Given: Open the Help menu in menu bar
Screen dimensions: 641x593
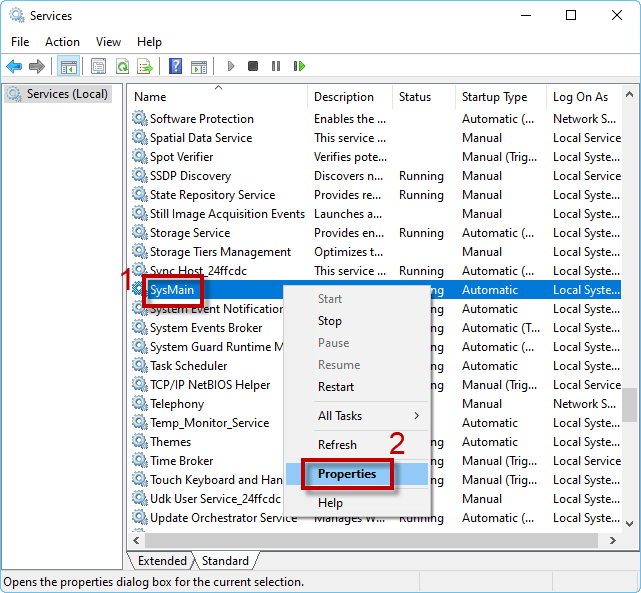Looking at the screenshot, I should pos(149,42).
